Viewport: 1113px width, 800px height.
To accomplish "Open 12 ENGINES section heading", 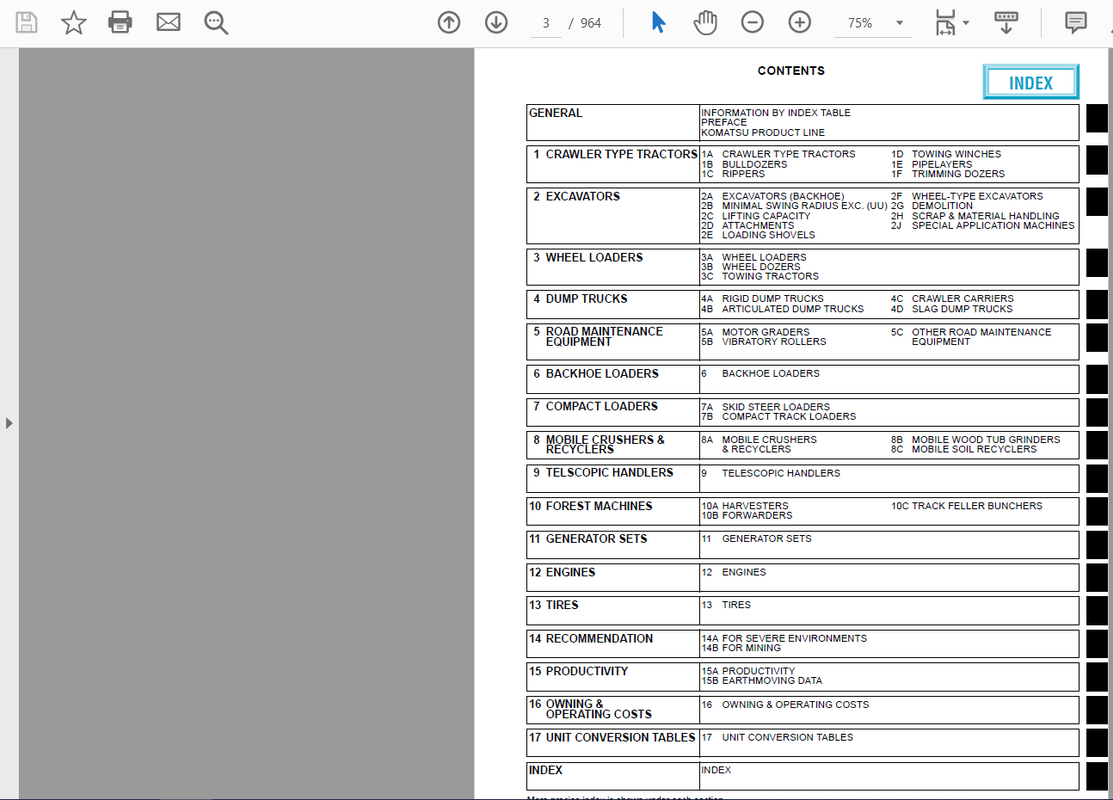I will click(561, 572).
